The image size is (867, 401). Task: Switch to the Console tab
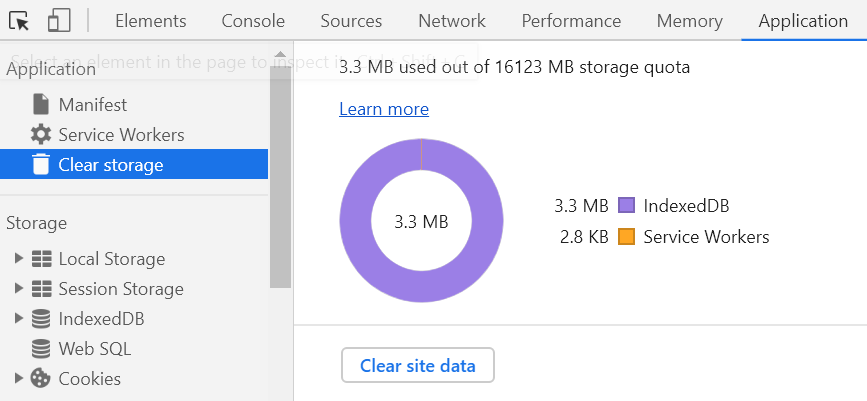253,21
